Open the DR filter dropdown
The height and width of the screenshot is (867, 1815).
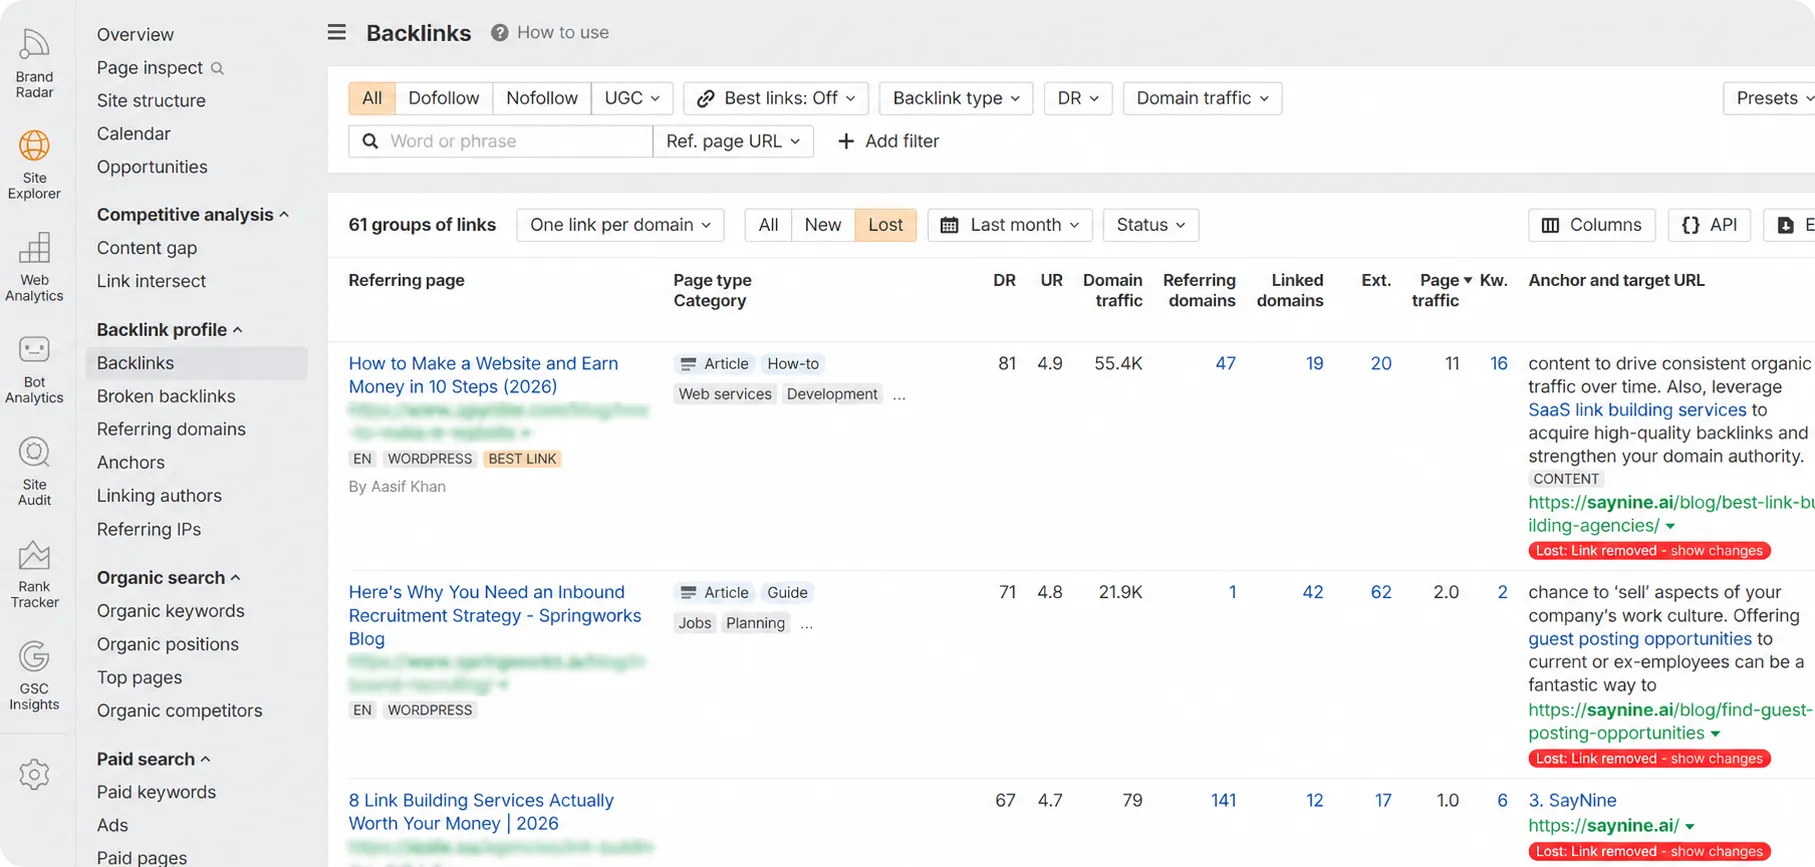1078,98
